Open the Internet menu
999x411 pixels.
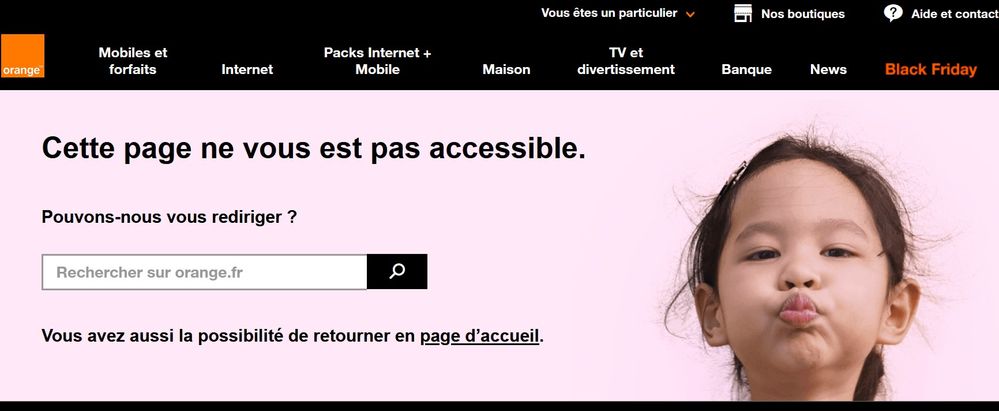247,69
